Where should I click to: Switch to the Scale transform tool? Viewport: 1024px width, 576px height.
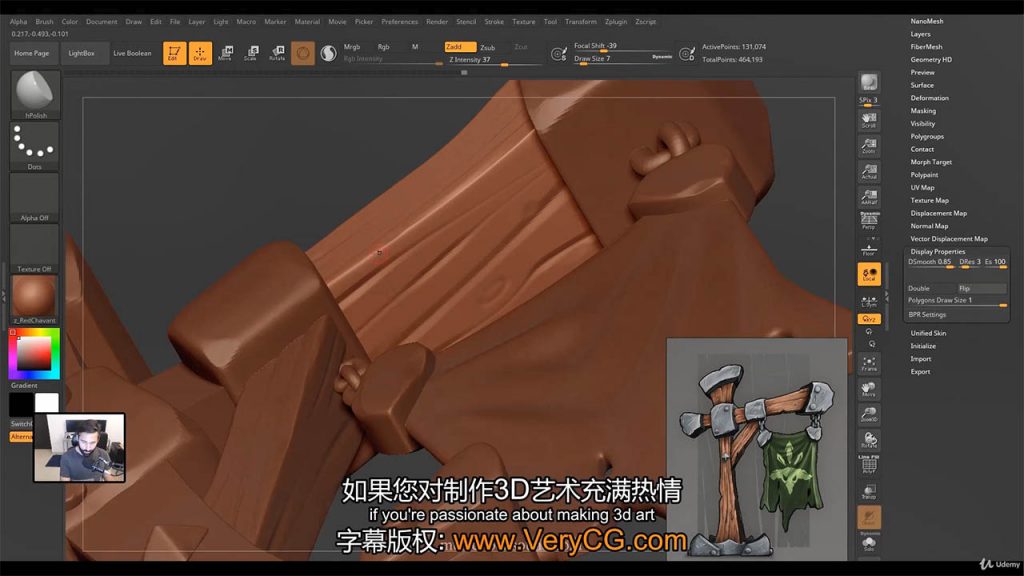(251, 53)
